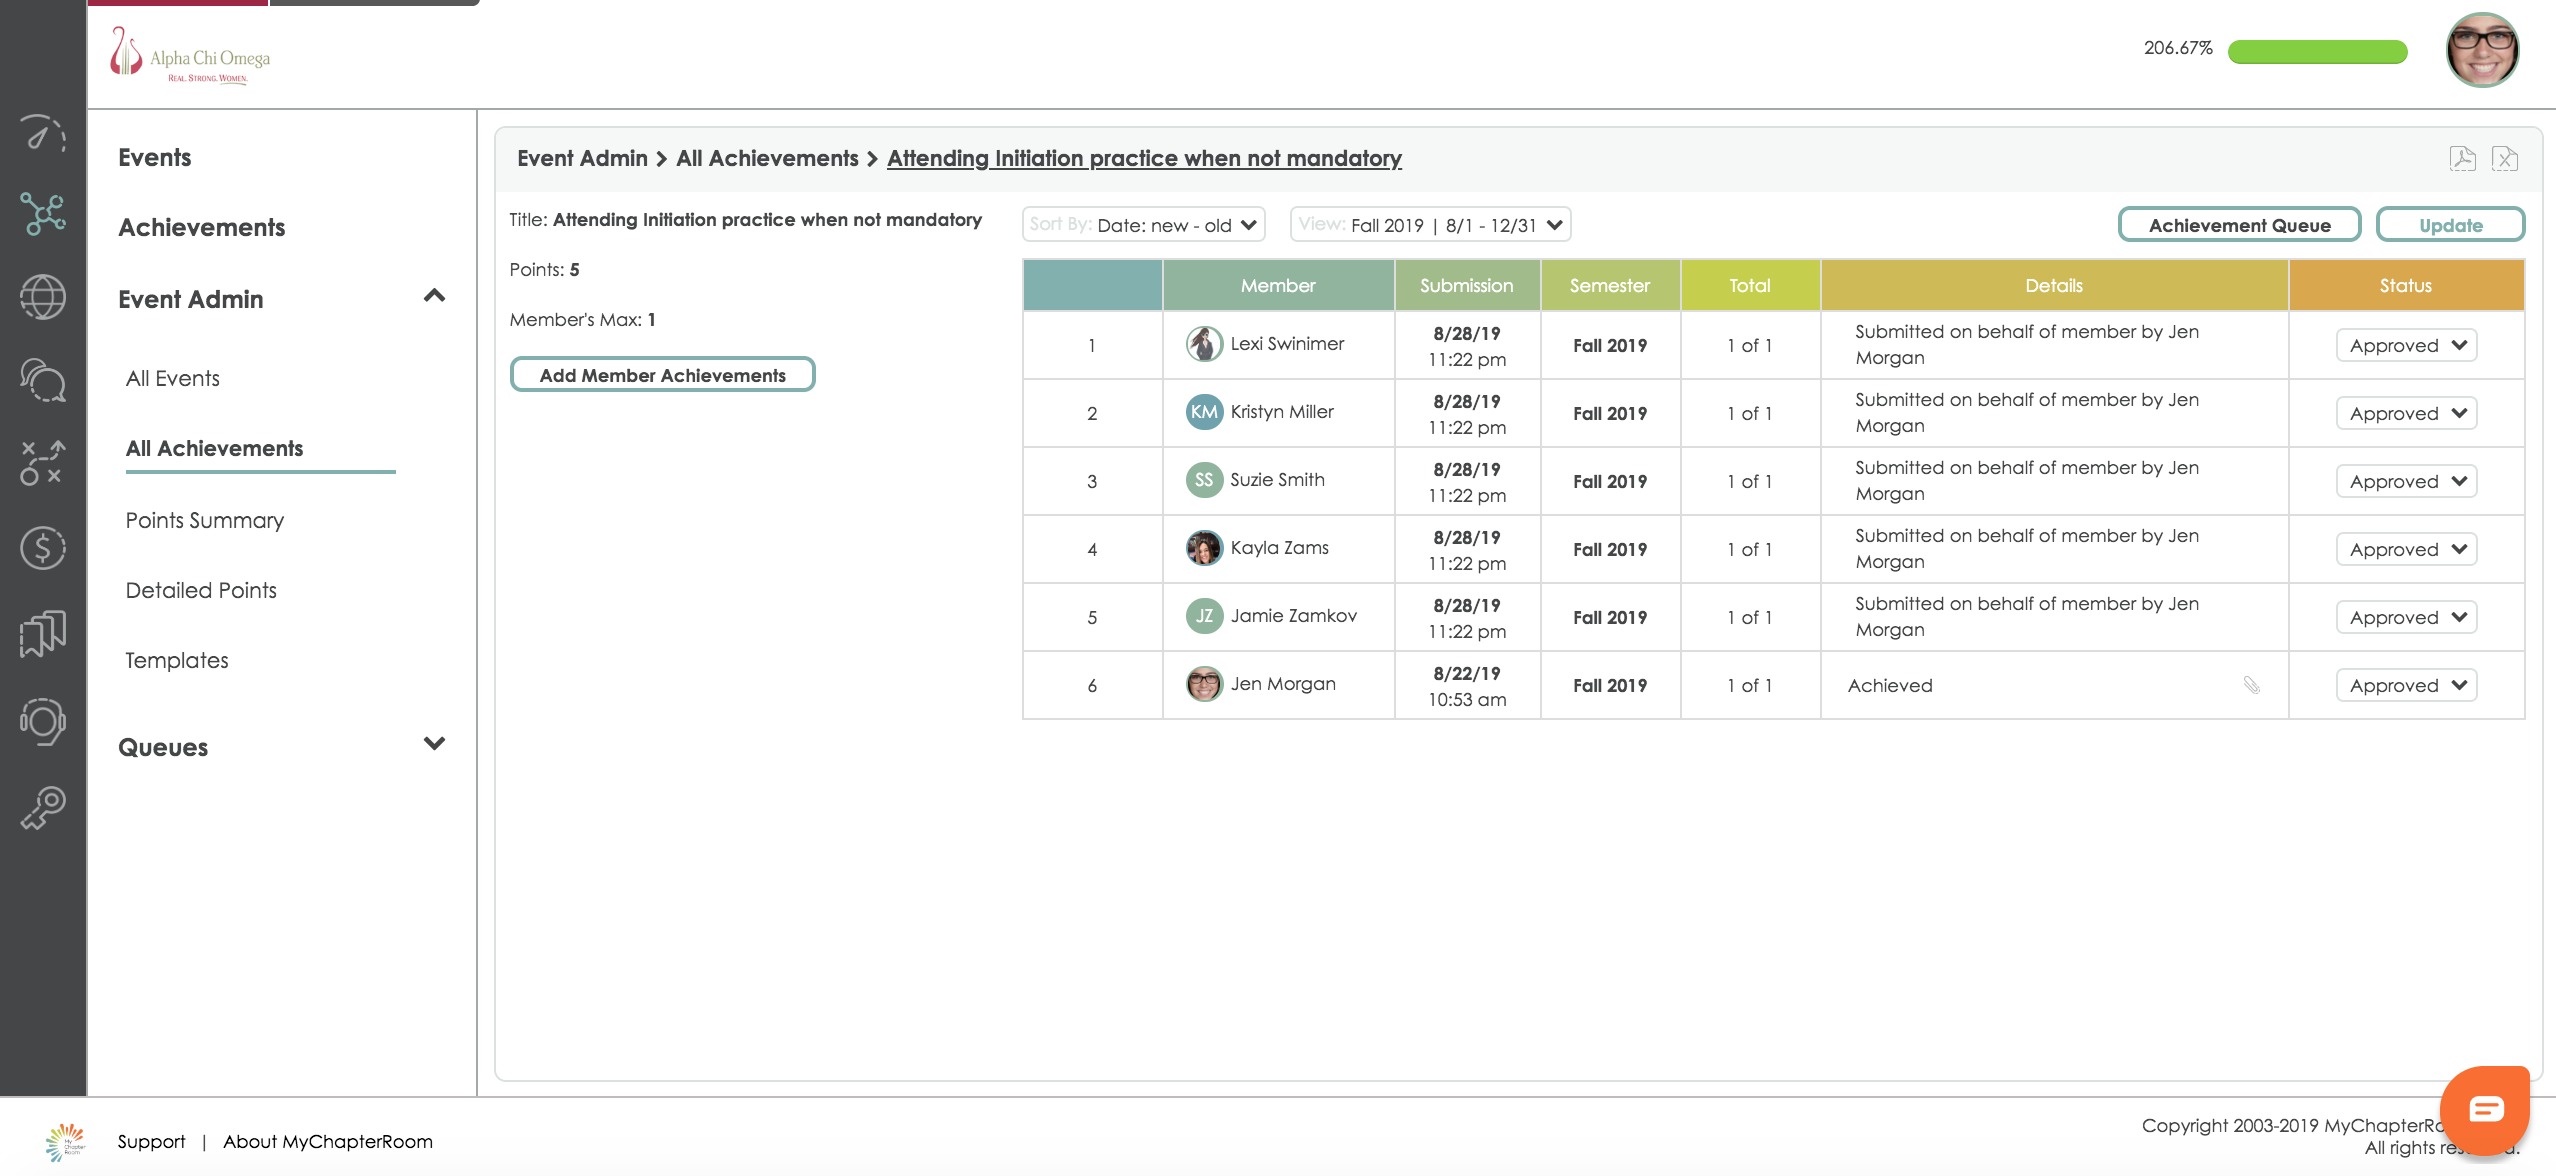This screenshot has width=2556, height=1176.
Task: Collapse the Event Admin section
Action: point(434,297)
